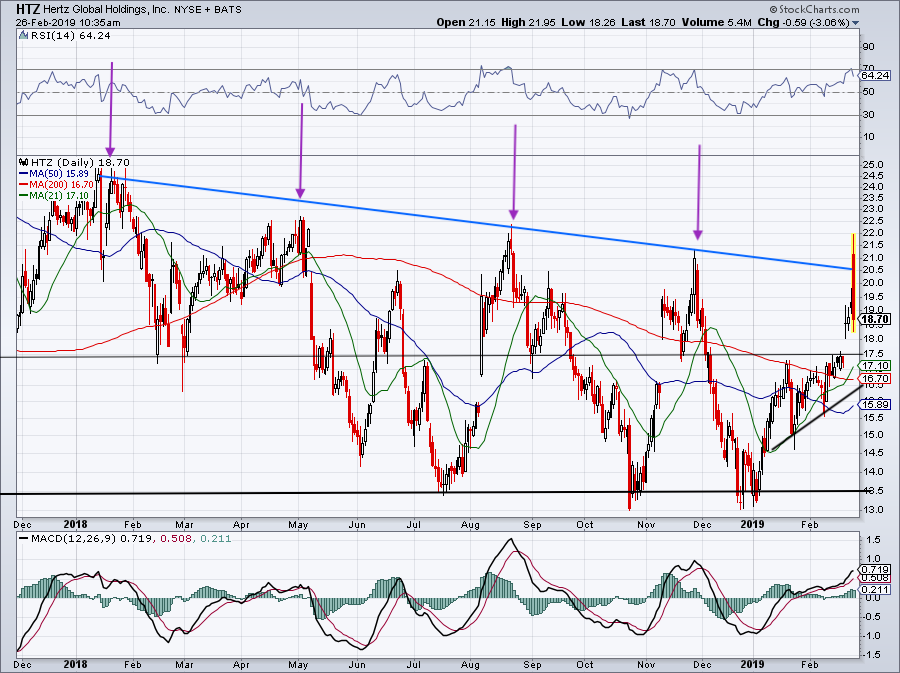Screen dimensions: 900x673
Task: Click the 0.719 MACD tag on right axis
Action: pos(875,570)
